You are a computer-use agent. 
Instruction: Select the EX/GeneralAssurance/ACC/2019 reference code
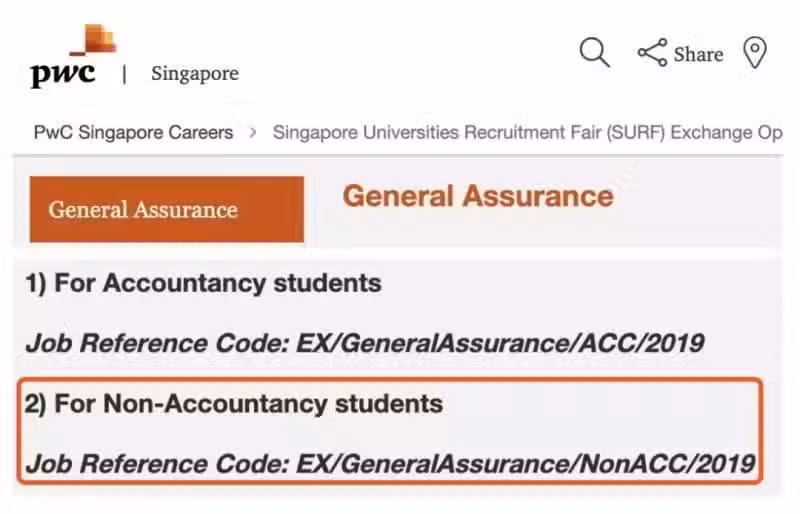(501, 342)
